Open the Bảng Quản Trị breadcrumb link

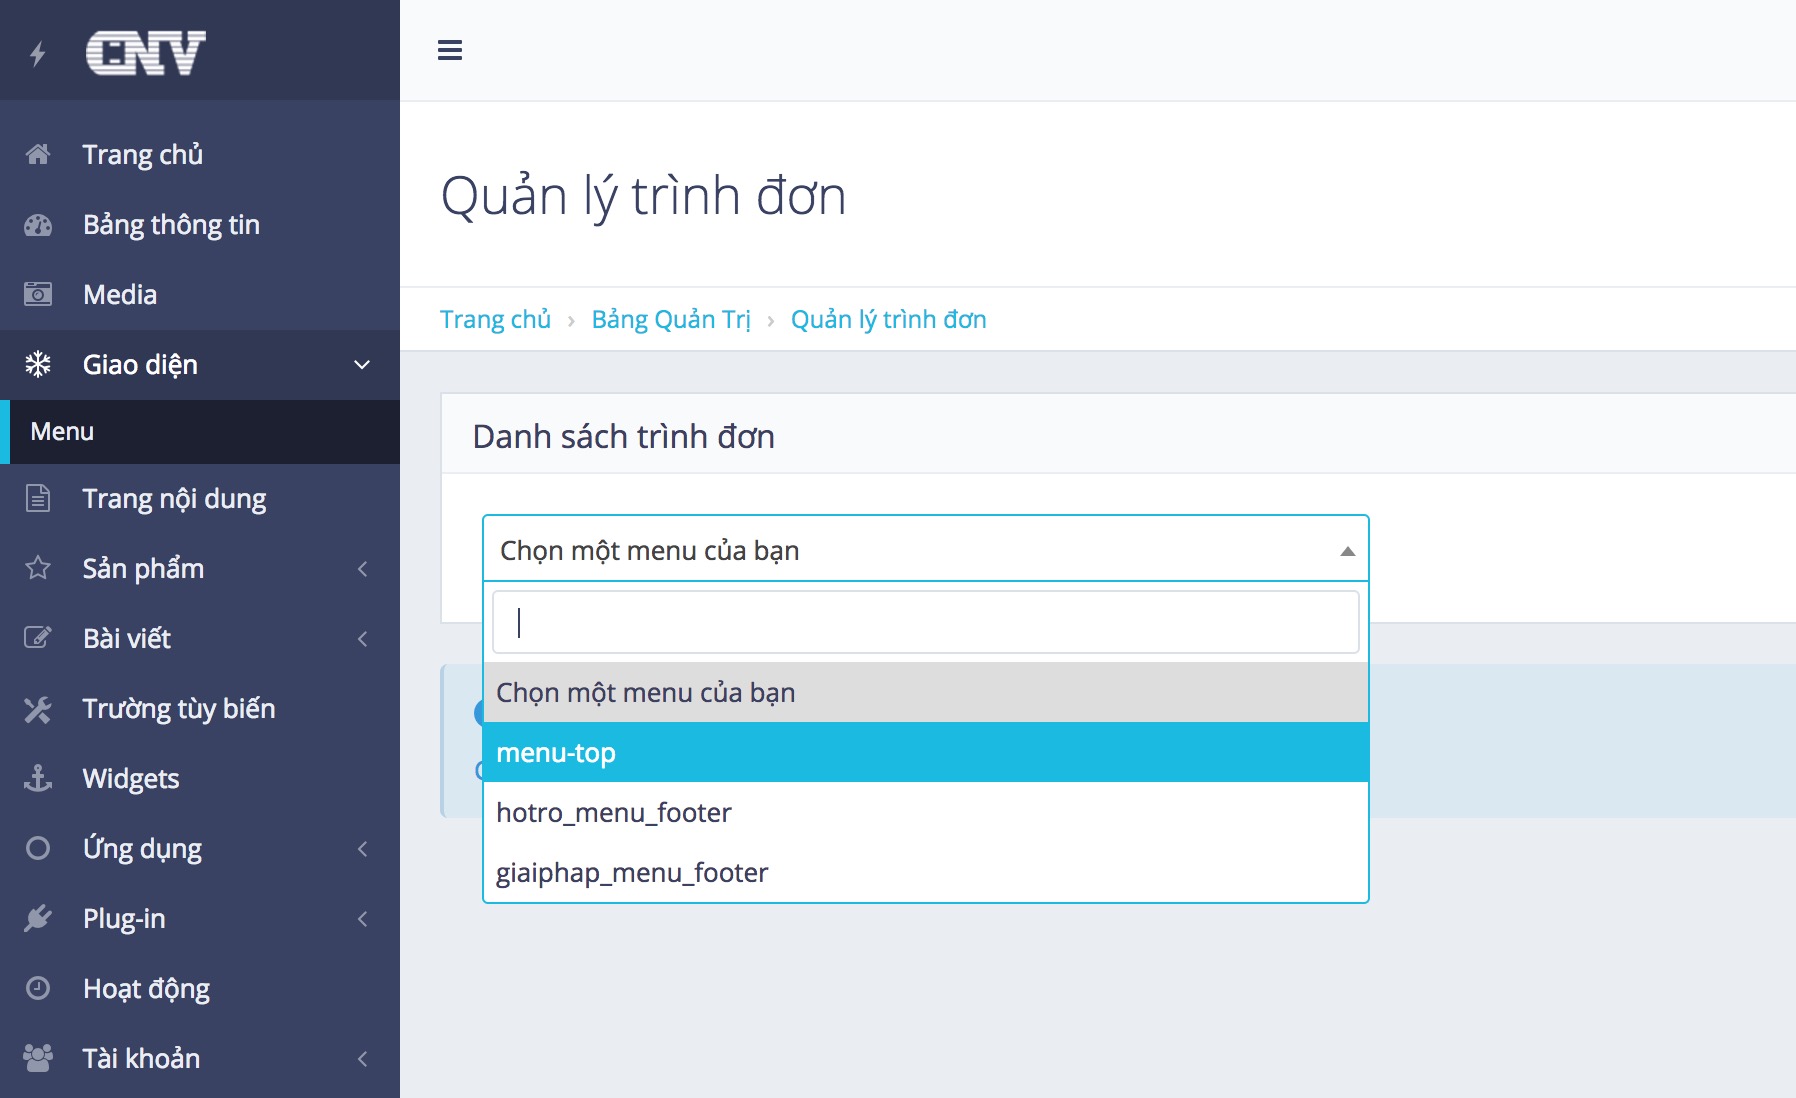point(670,319)
